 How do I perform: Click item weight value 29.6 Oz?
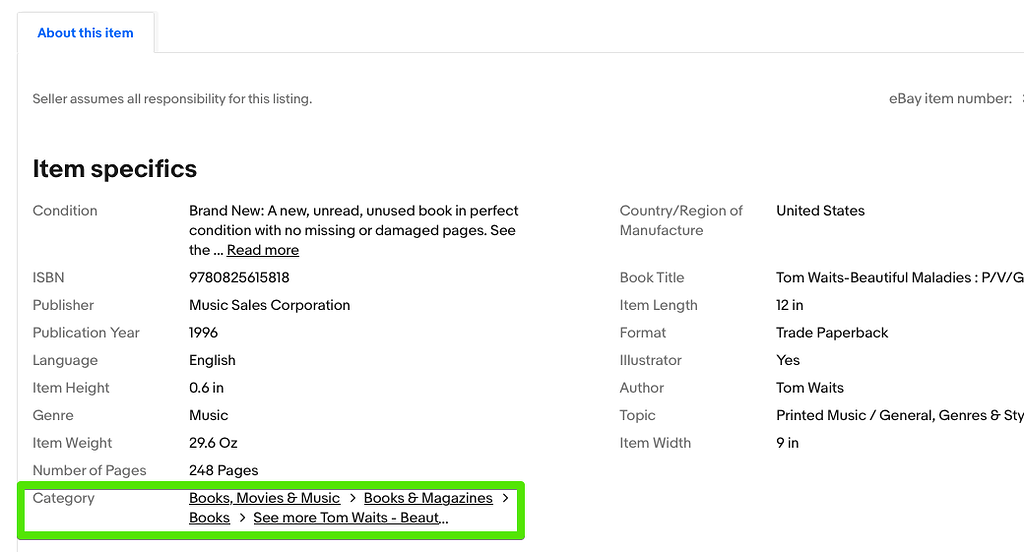click(x=213, y=443)
